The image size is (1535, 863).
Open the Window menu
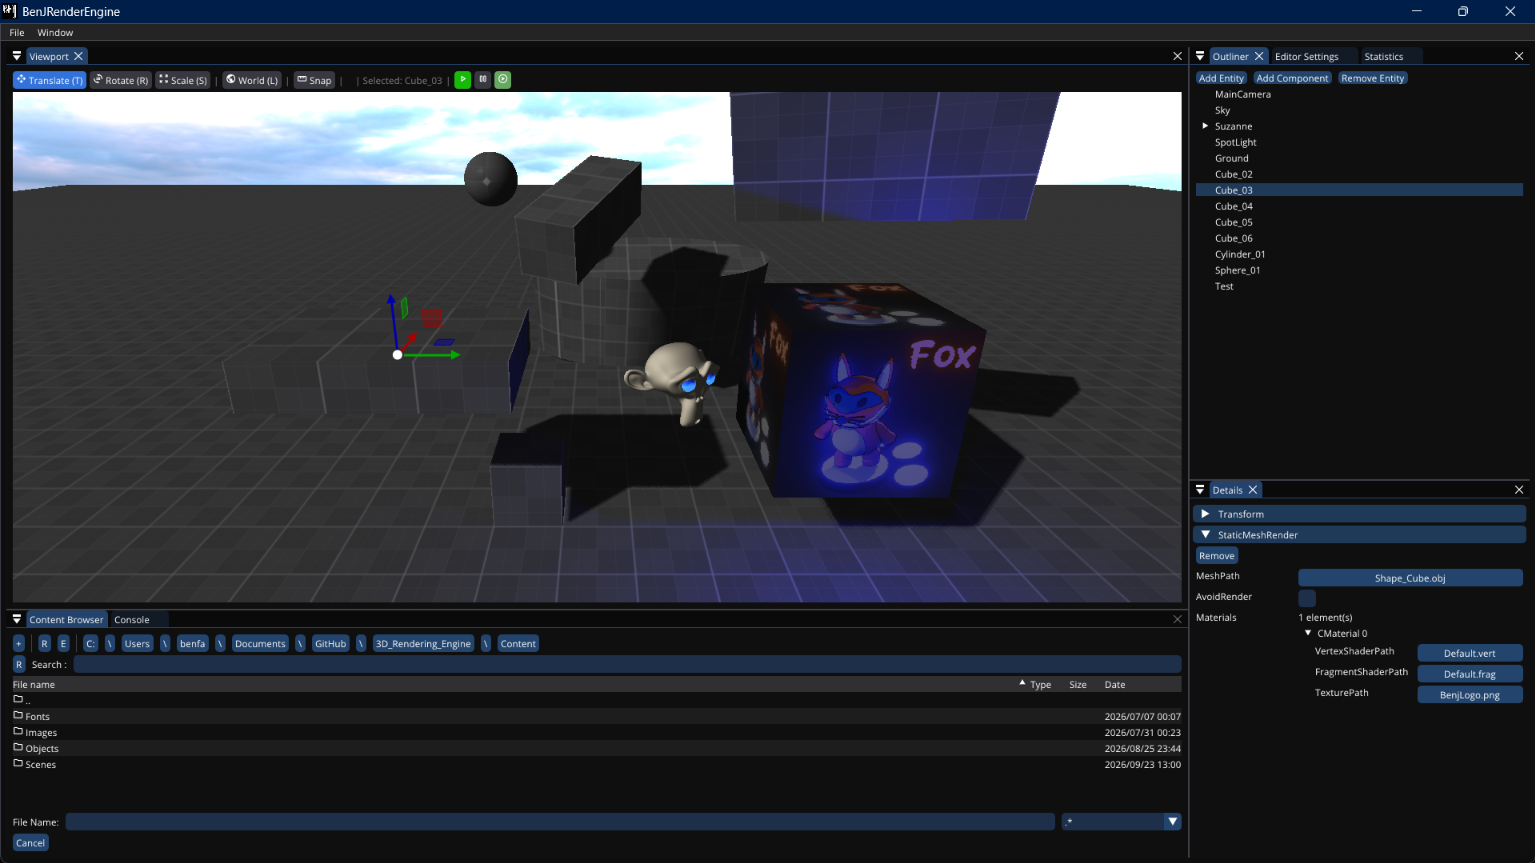55,33
